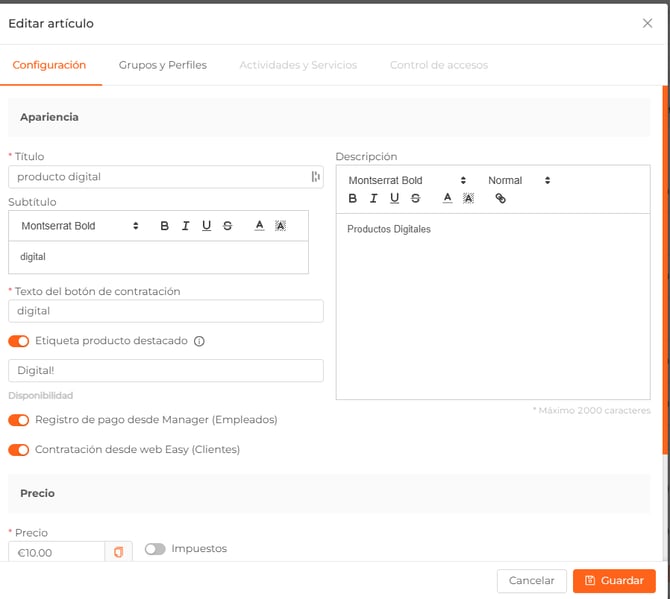Screen dimensions: 670x599
Task: Click the Cancelar button
Action: (531, 581)
